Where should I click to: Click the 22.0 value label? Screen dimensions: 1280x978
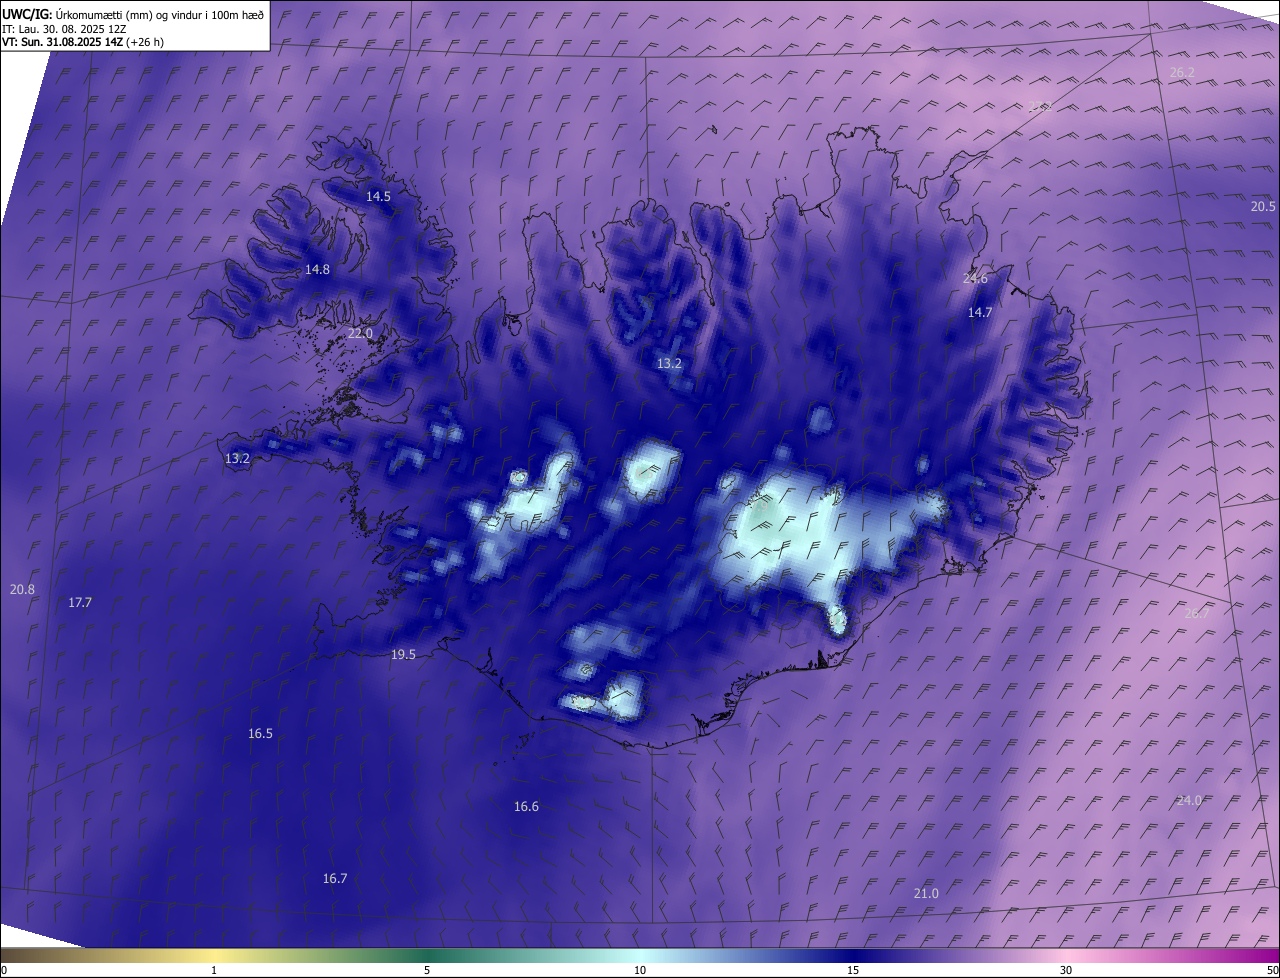(360, 334)
